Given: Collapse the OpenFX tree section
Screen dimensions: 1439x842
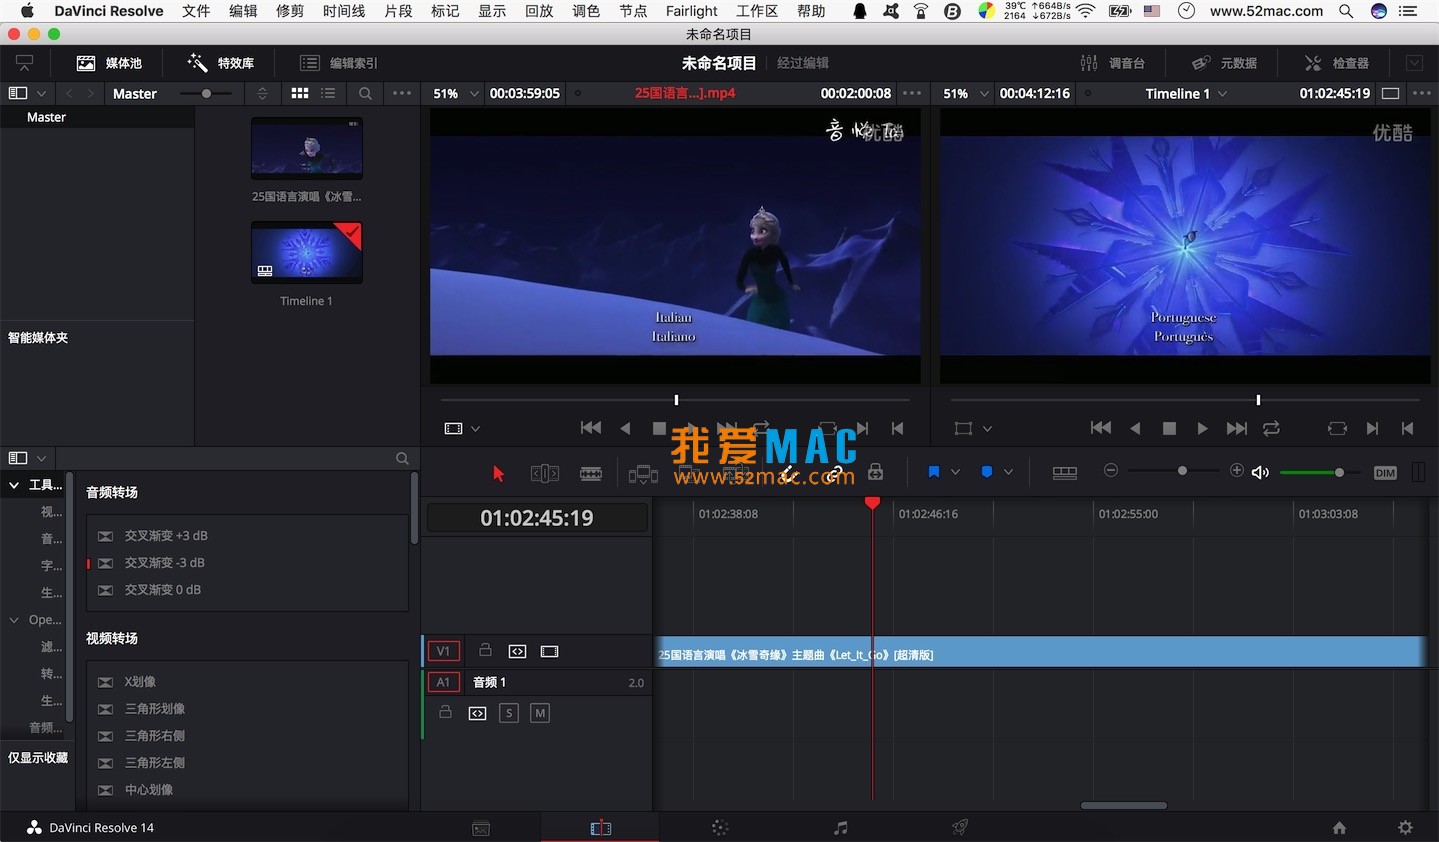Looking at the screenshot, I should click(x=14, y=620).
